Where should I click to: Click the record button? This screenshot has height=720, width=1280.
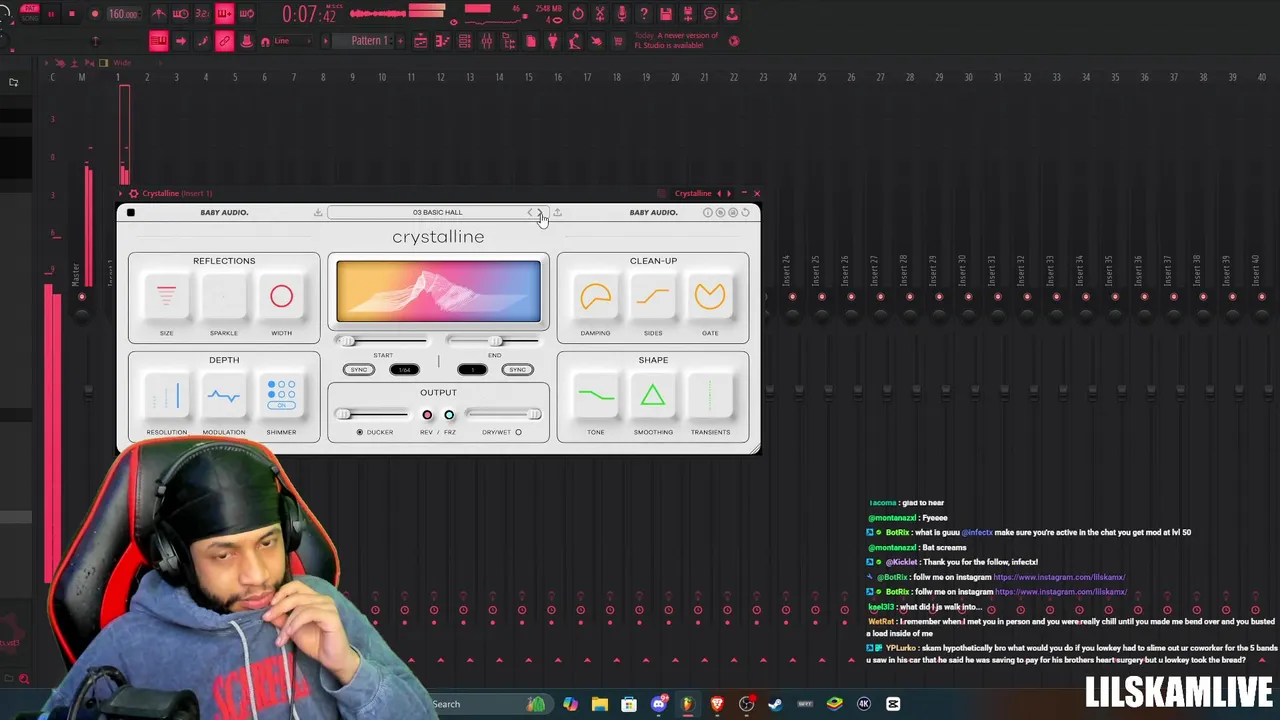(95, 14)
